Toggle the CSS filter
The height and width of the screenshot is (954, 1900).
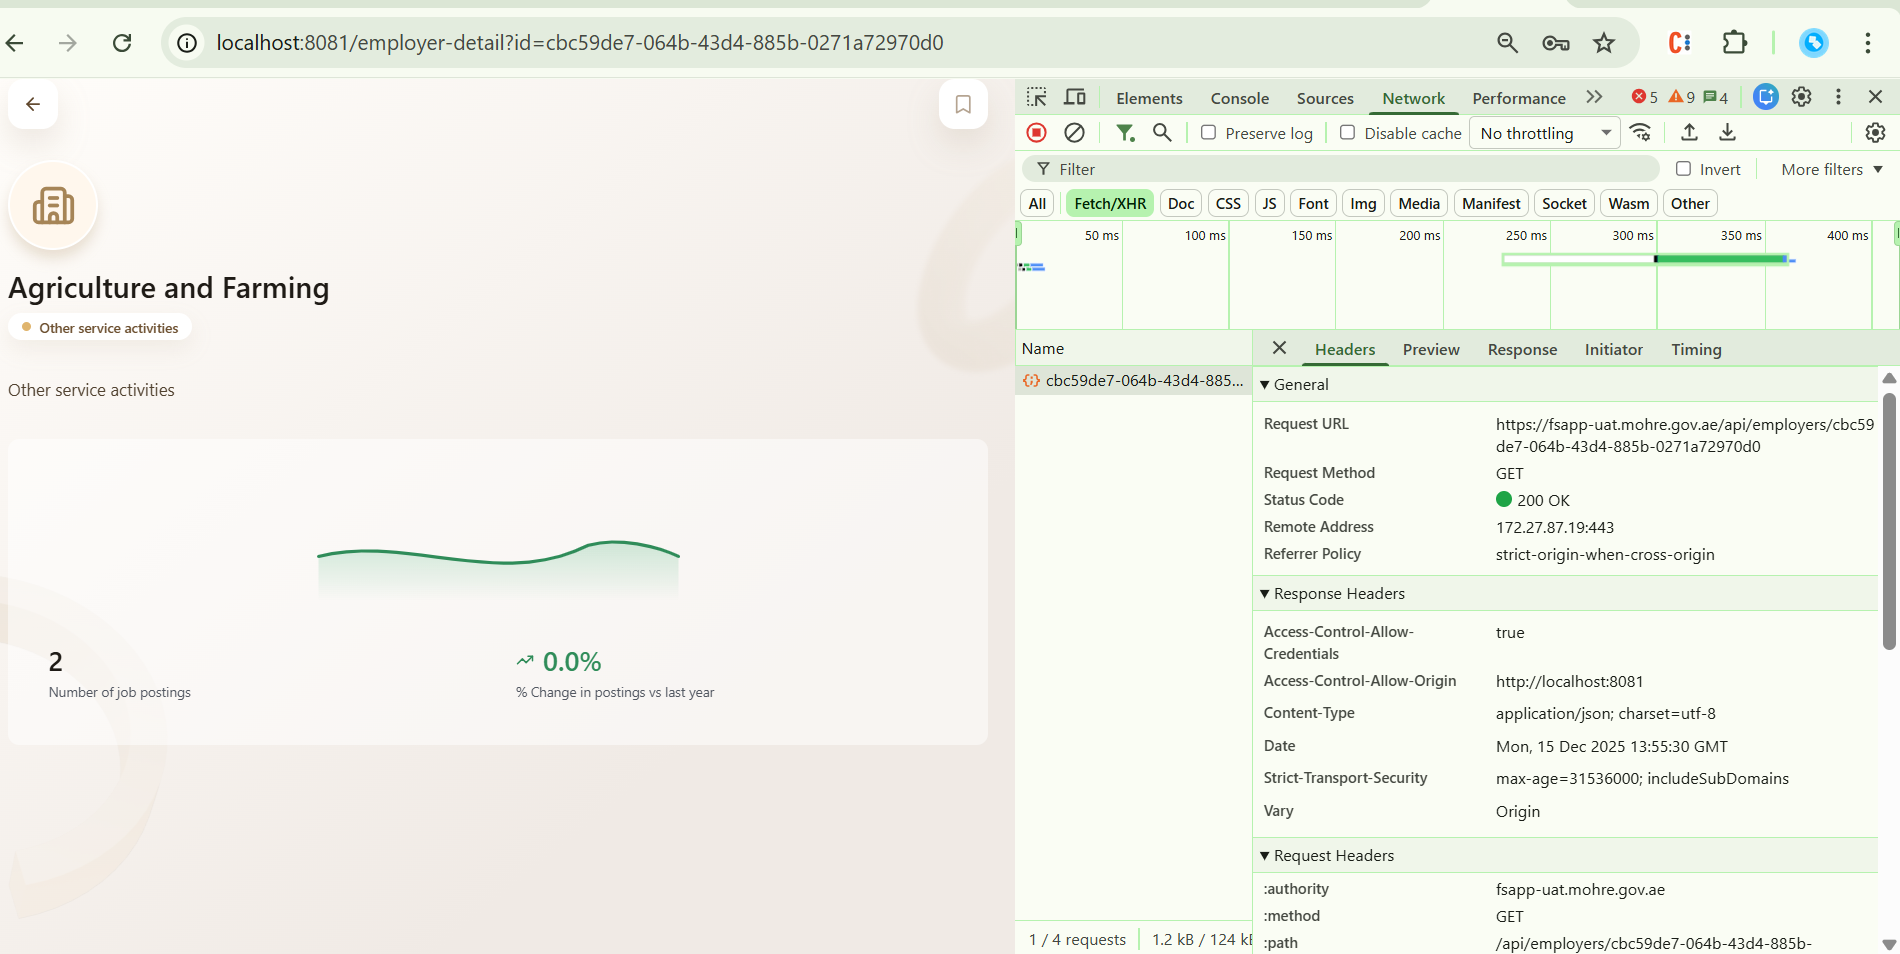coord(1228,203)
